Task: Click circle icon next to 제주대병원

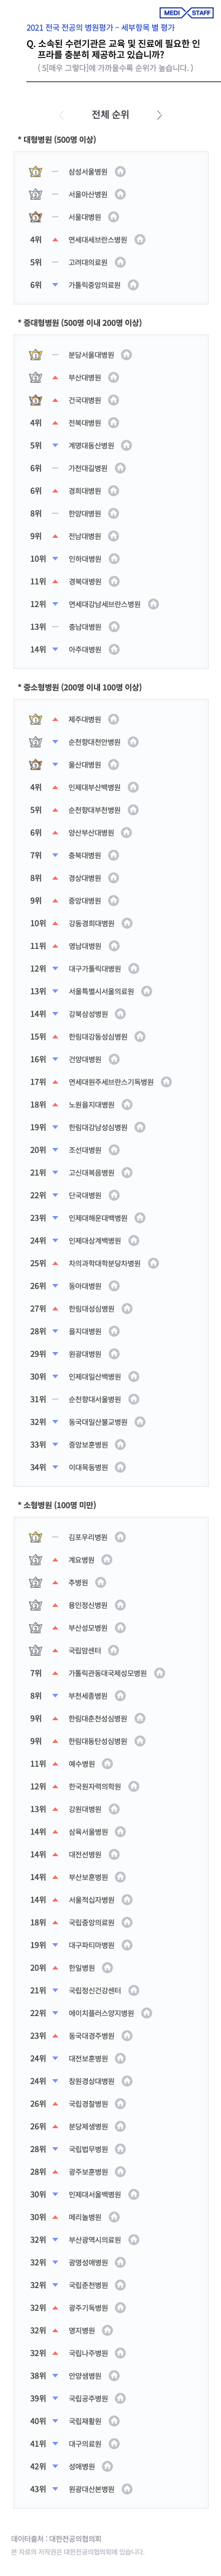Action: pos(113,719)
